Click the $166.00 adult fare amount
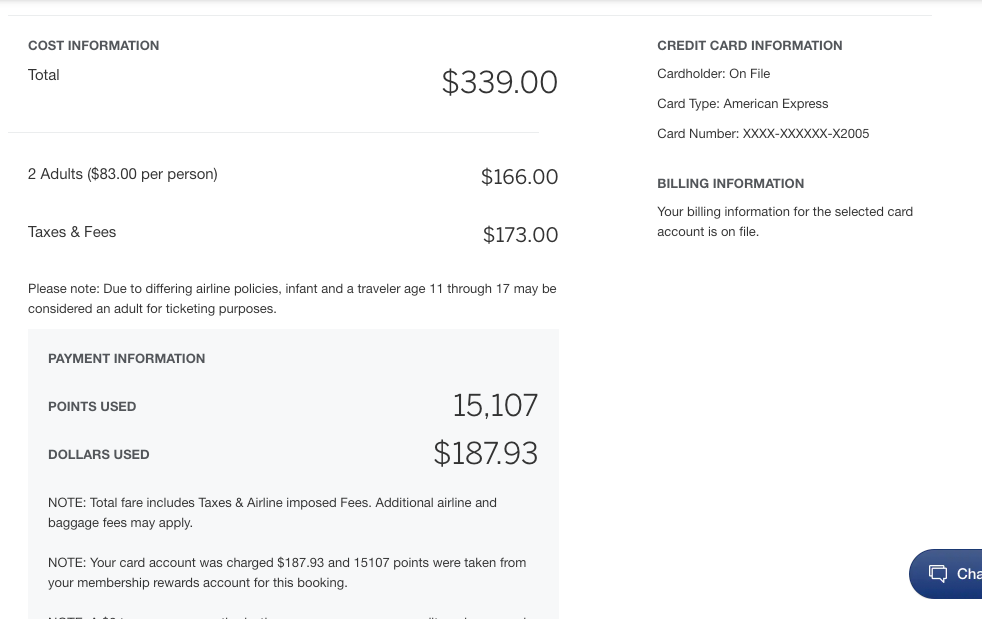This screenshot has height=619, width=982. pos(519,177)
